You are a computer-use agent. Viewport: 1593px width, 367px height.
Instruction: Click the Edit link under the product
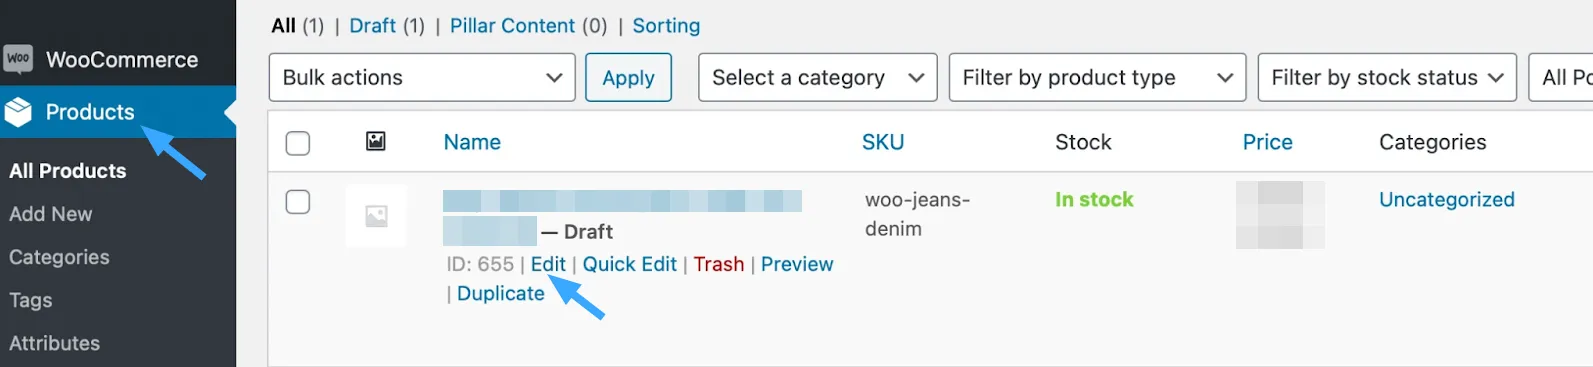coord(548,264)
